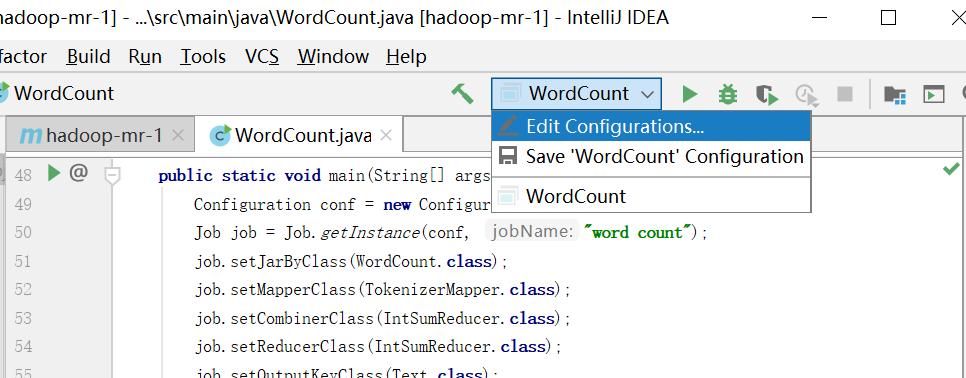The width and height of the screenshot is (966, 378).
Task: Open the VCS menu
Action: pos(262,57)
